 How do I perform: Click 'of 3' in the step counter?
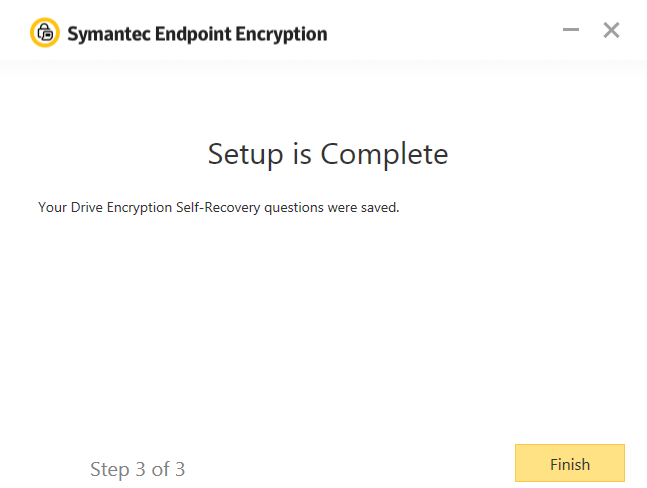(x=168, y=469)
